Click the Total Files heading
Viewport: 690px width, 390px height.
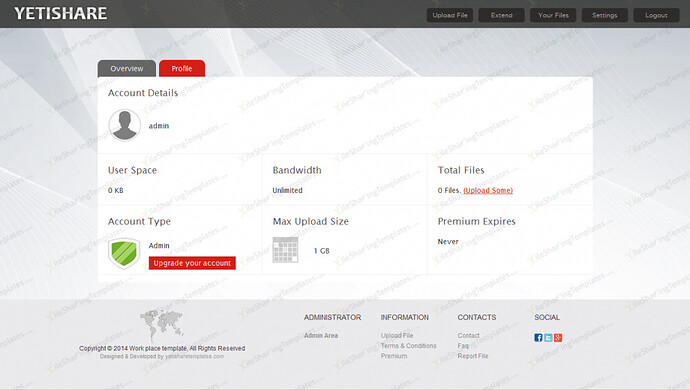[461, 170]
